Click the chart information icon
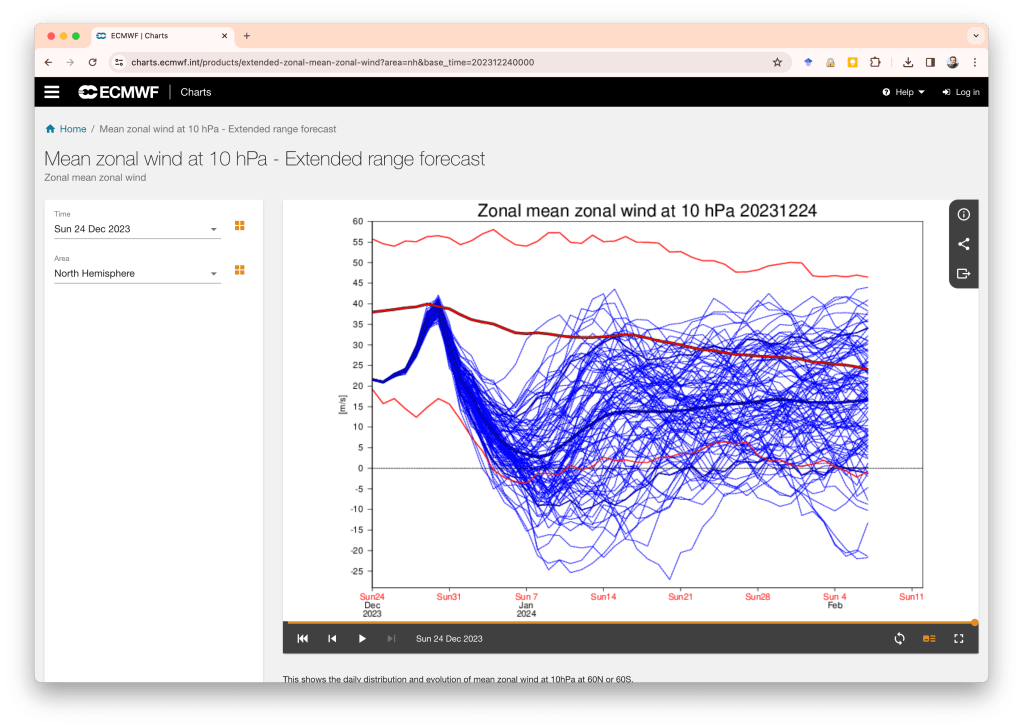Screen dimensions: 1023x728 [x=963, y=215]
